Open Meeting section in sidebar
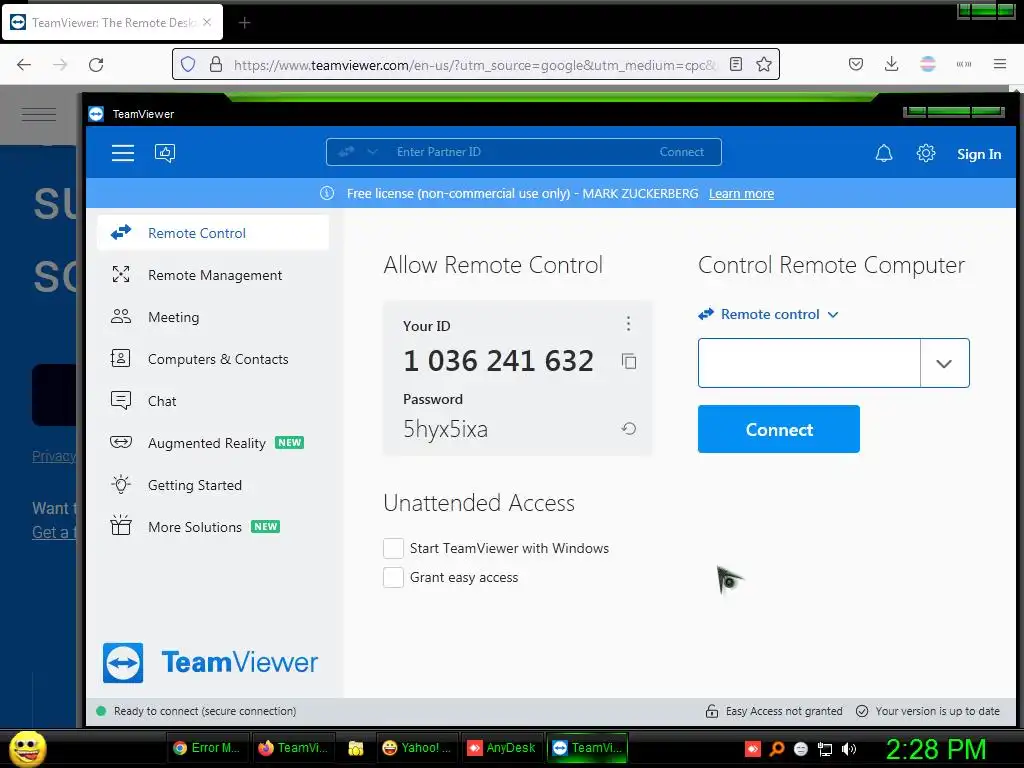 pos(213,317)
